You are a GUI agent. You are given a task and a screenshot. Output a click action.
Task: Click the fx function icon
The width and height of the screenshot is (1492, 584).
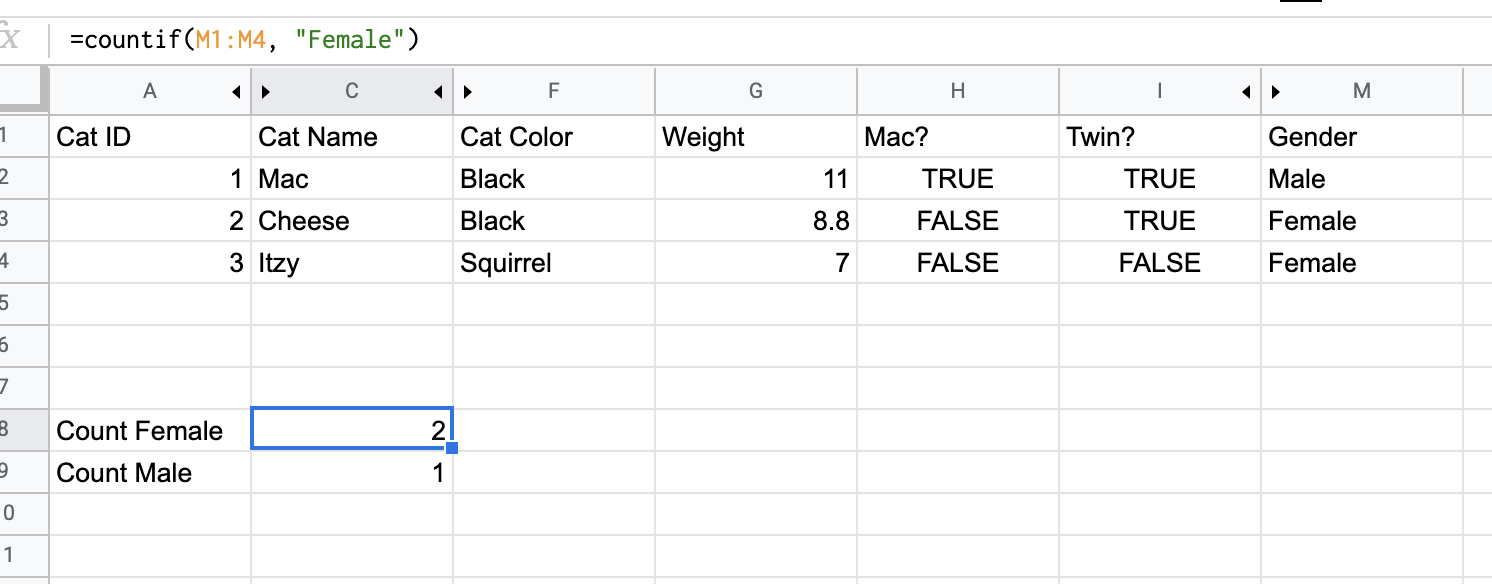[x=9, y=40]
